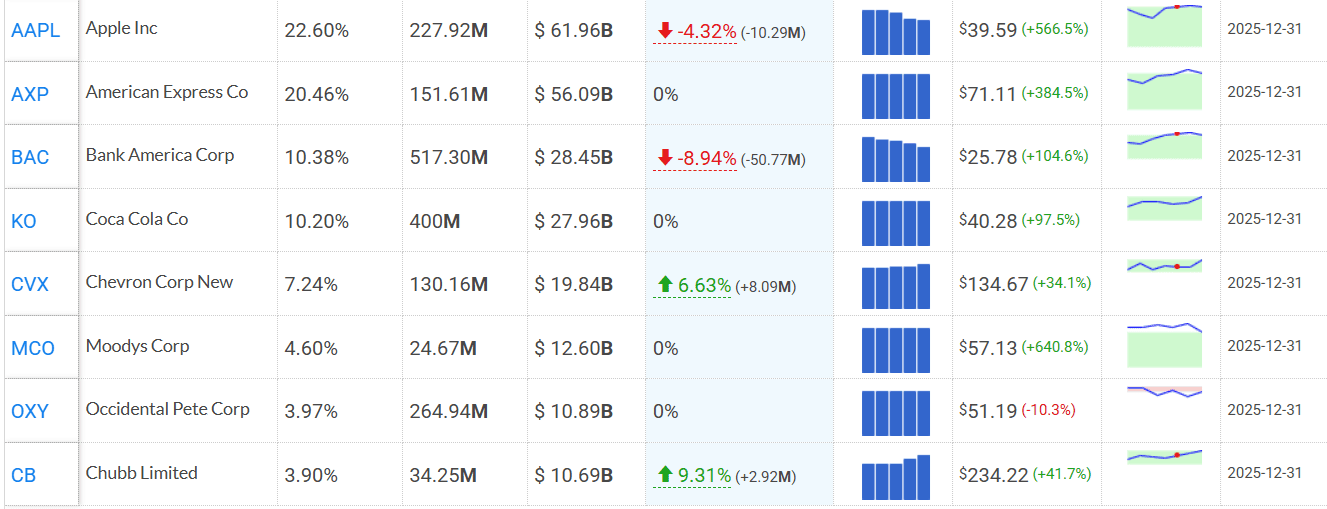1327x509 pixels.
Task: Open the AXP ticker link
Action: coord(30,94)
